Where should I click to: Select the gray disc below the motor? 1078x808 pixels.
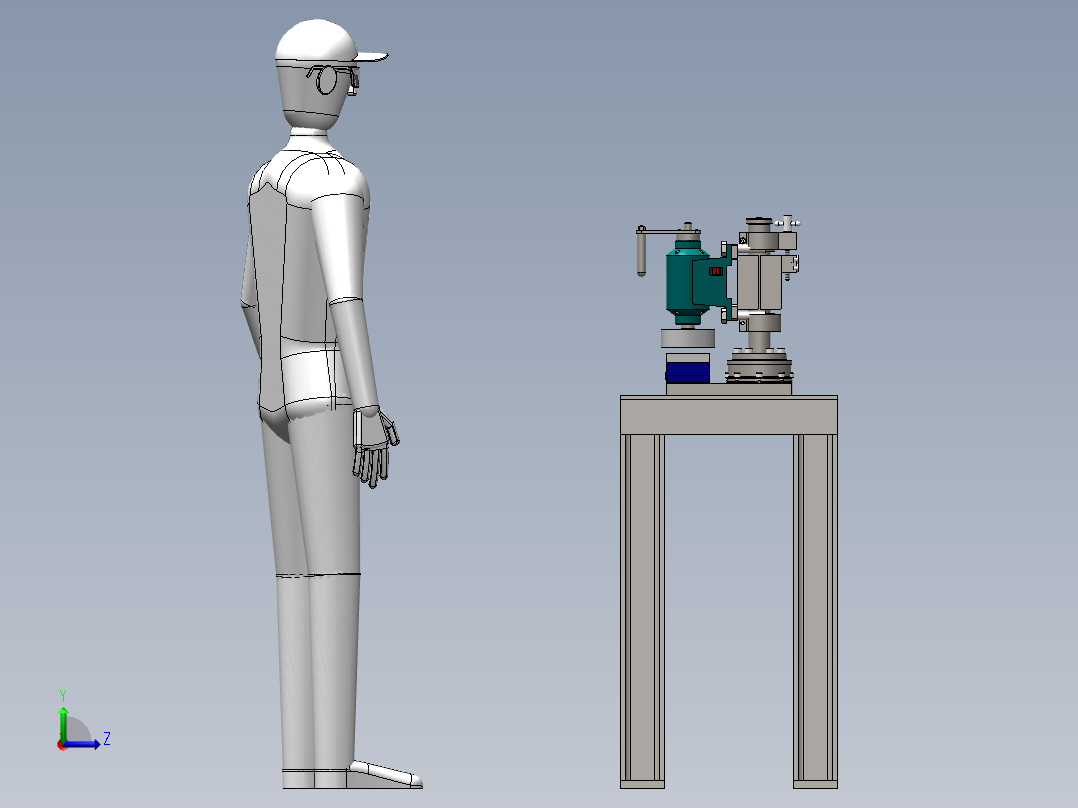coord(688,338)
